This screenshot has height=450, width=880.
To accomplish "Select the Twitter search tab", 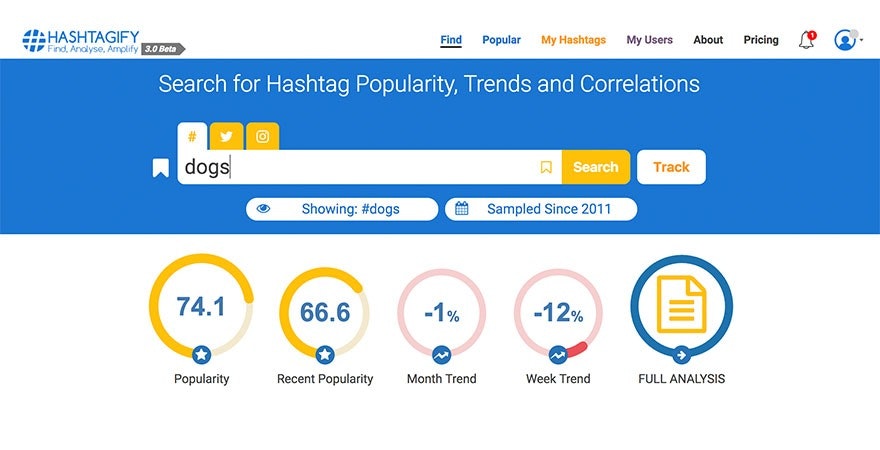I will click(x=227, y=137).
